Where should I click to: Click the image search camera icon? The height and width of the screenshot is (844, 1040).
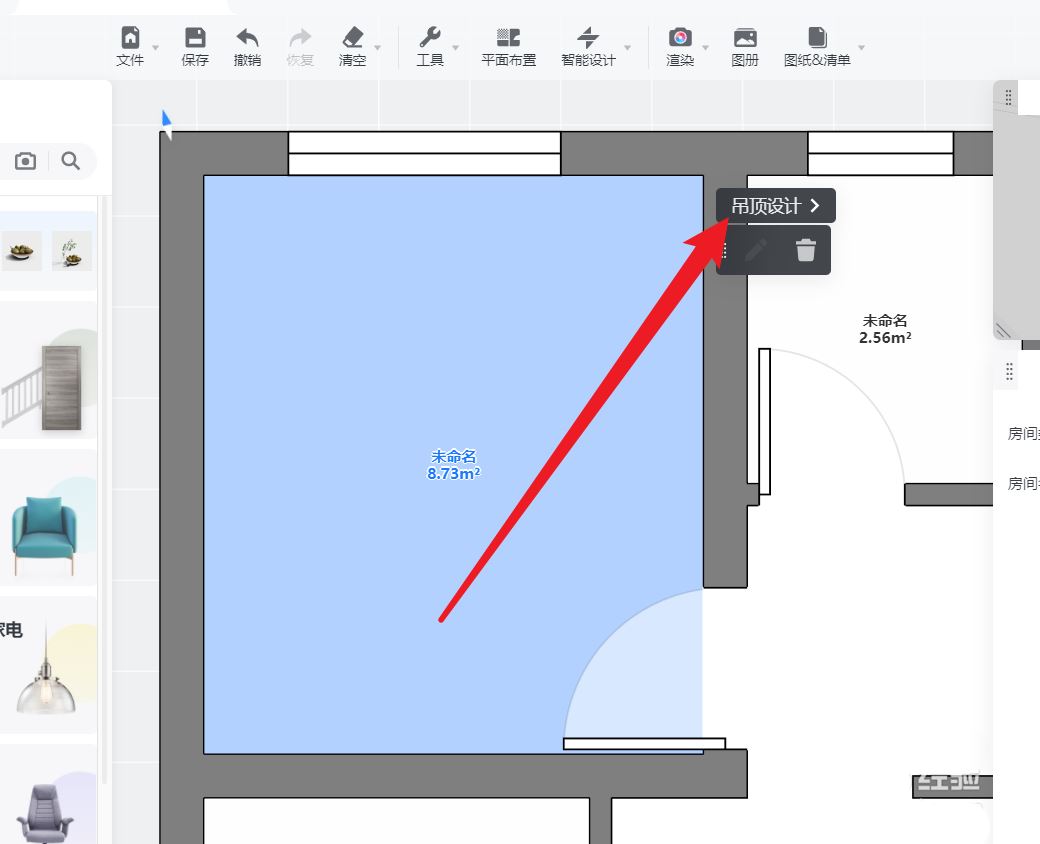click(x=25, y=161)
